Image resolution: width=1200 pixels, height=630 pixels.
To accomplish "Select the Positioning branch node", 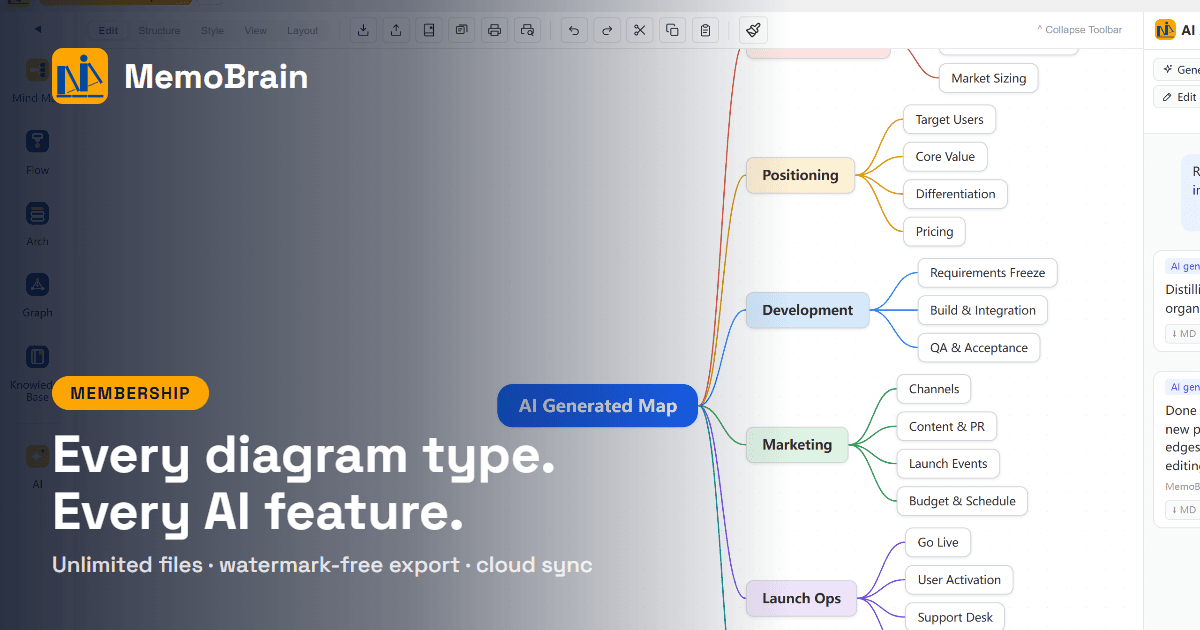I will (800, 175).
